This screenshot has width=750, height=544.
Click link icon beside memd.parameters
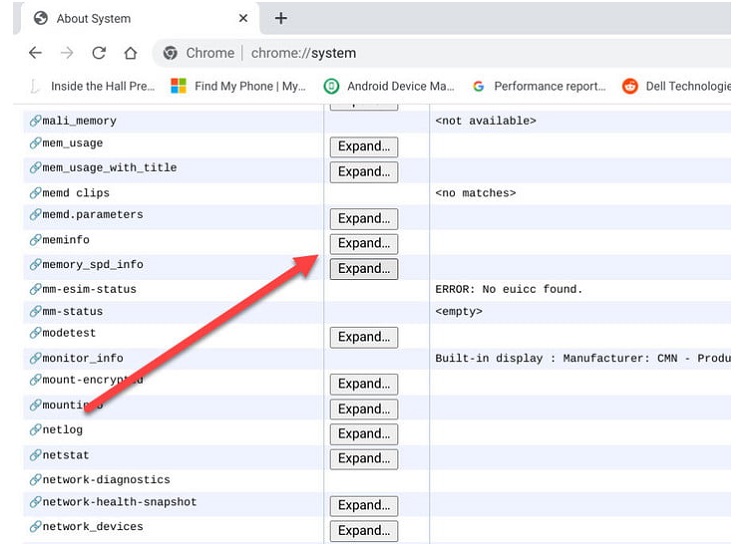pyautogui.click(x=35, y=215)
